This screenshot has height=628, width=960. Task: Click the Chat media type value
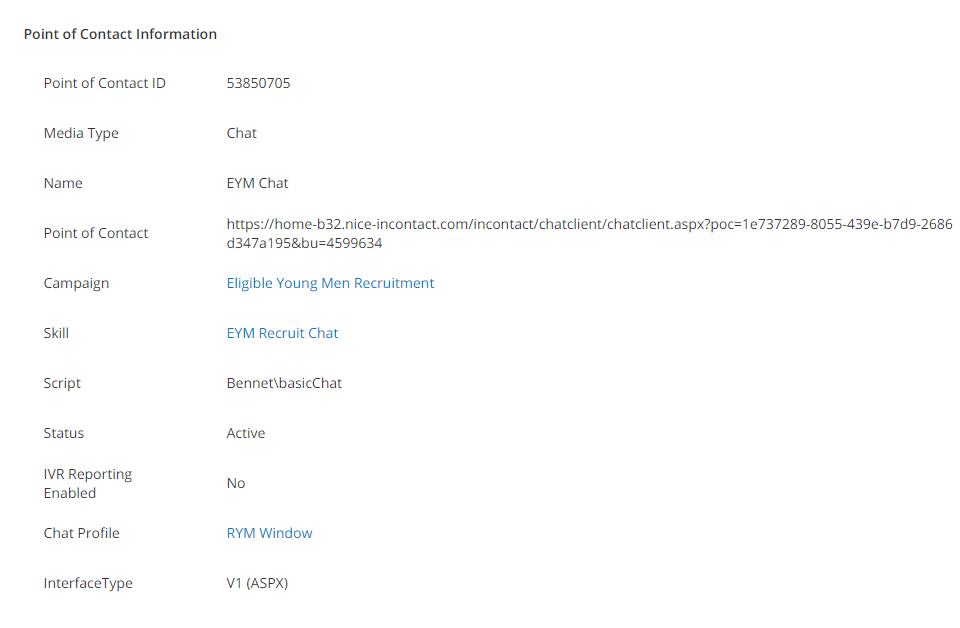[x=241, y=133]
